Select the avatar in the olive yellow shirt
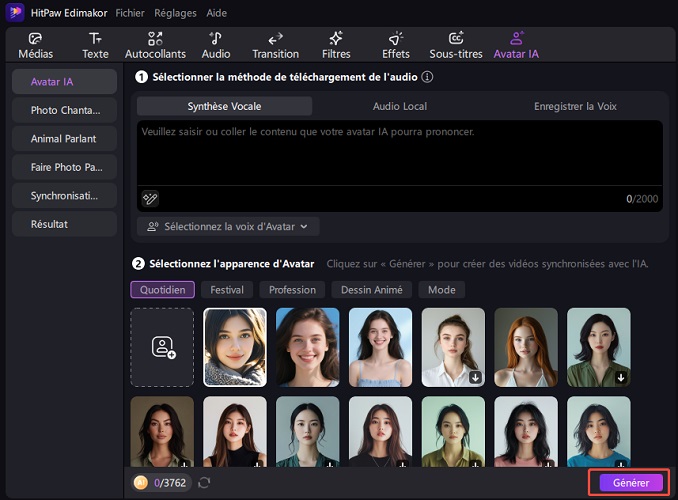 point(453,432)
